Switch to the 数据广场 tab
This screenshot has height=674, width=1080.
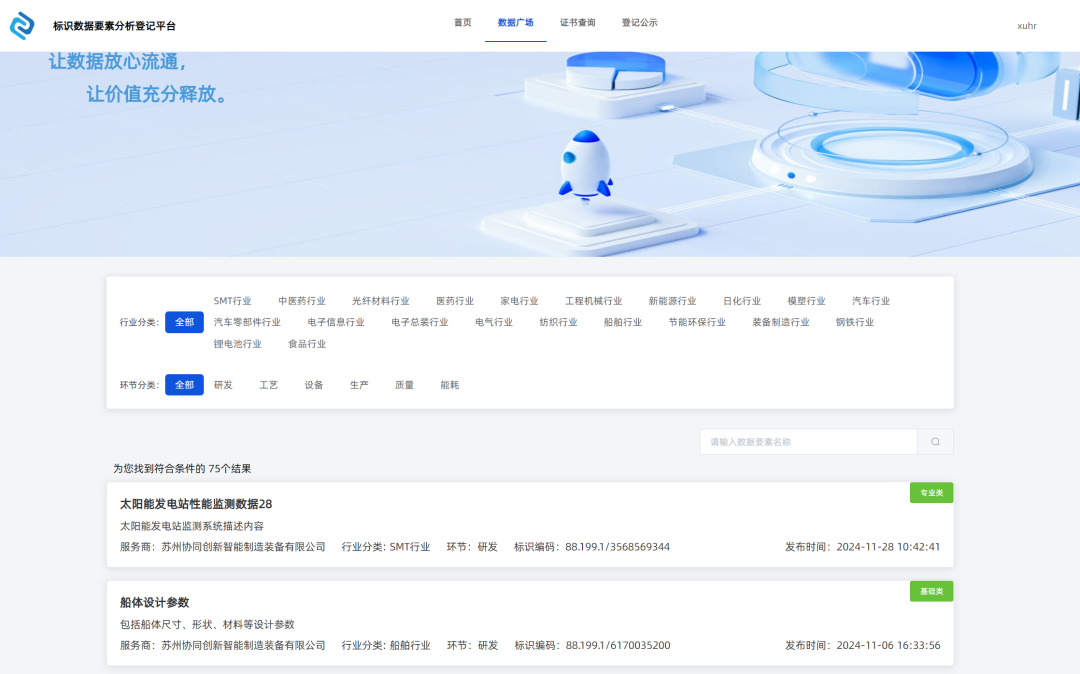pyautogui.click(x=516, y=21)
